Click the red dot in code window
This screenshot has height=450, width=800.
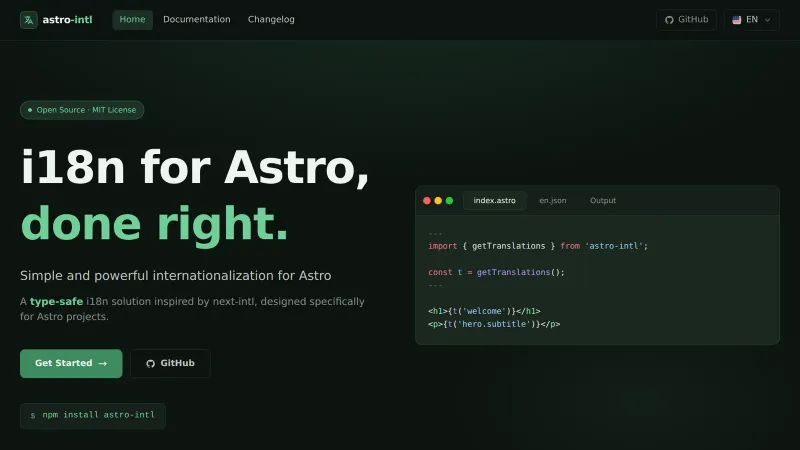point(427,200)
